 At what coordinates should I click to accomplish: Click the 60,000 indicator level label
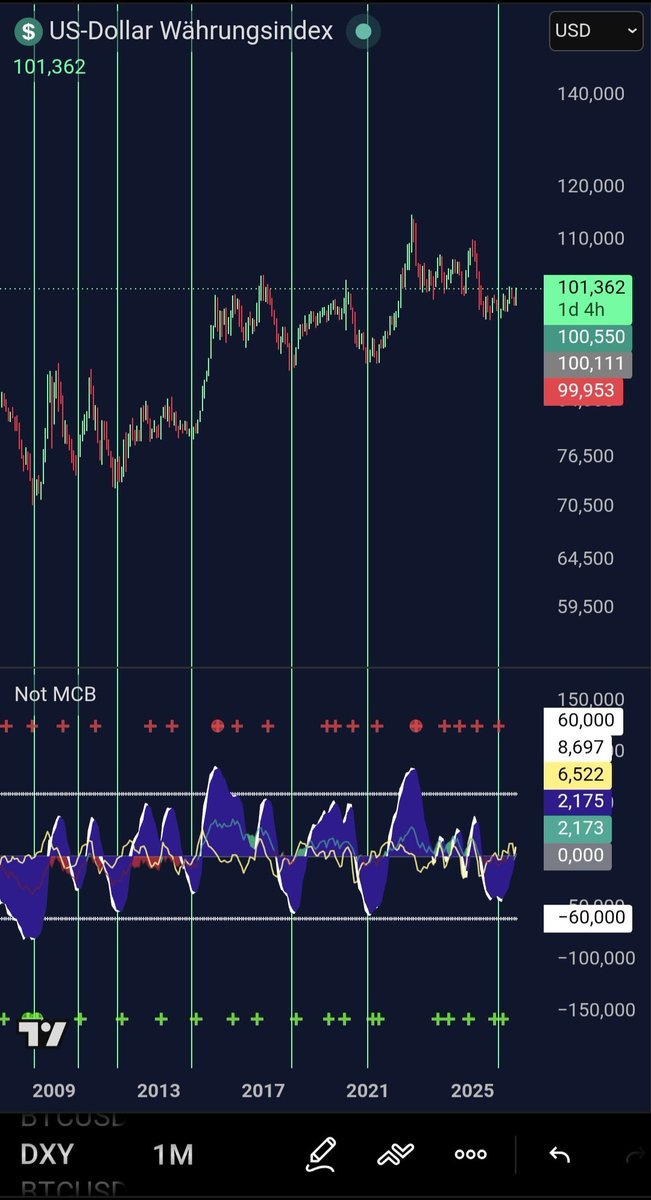pos(584,720)
